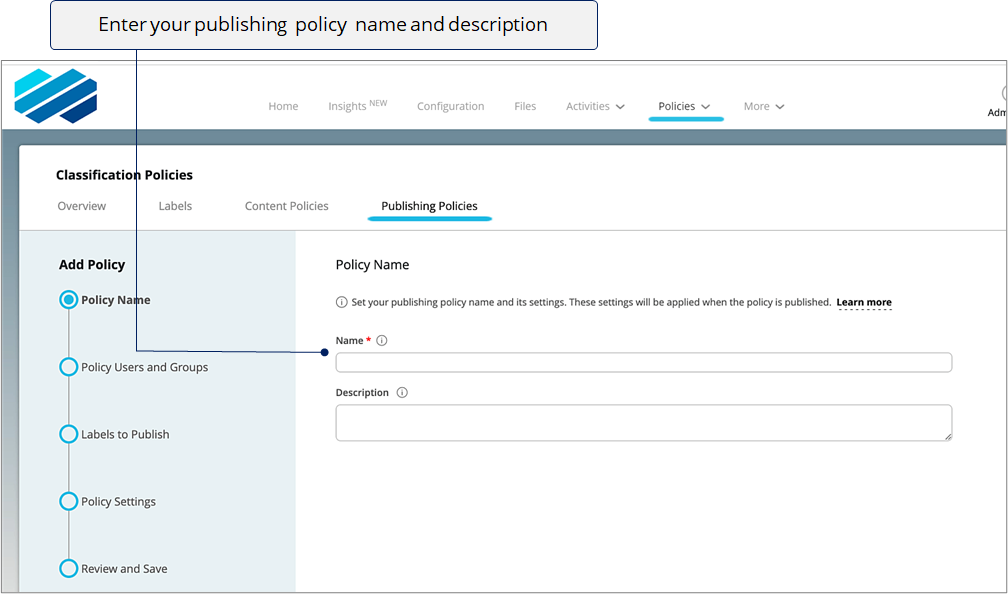
Task: Click info icon before settings hint text
Action: click(342, 302)
